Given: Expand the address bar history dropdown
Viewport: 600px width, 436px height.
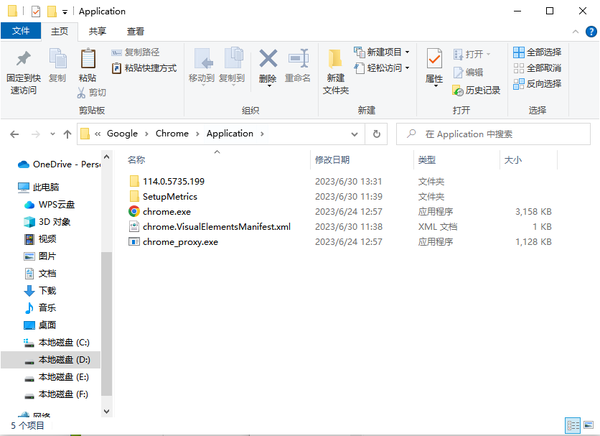Looking at the screenshot, I should click(354, 134).
